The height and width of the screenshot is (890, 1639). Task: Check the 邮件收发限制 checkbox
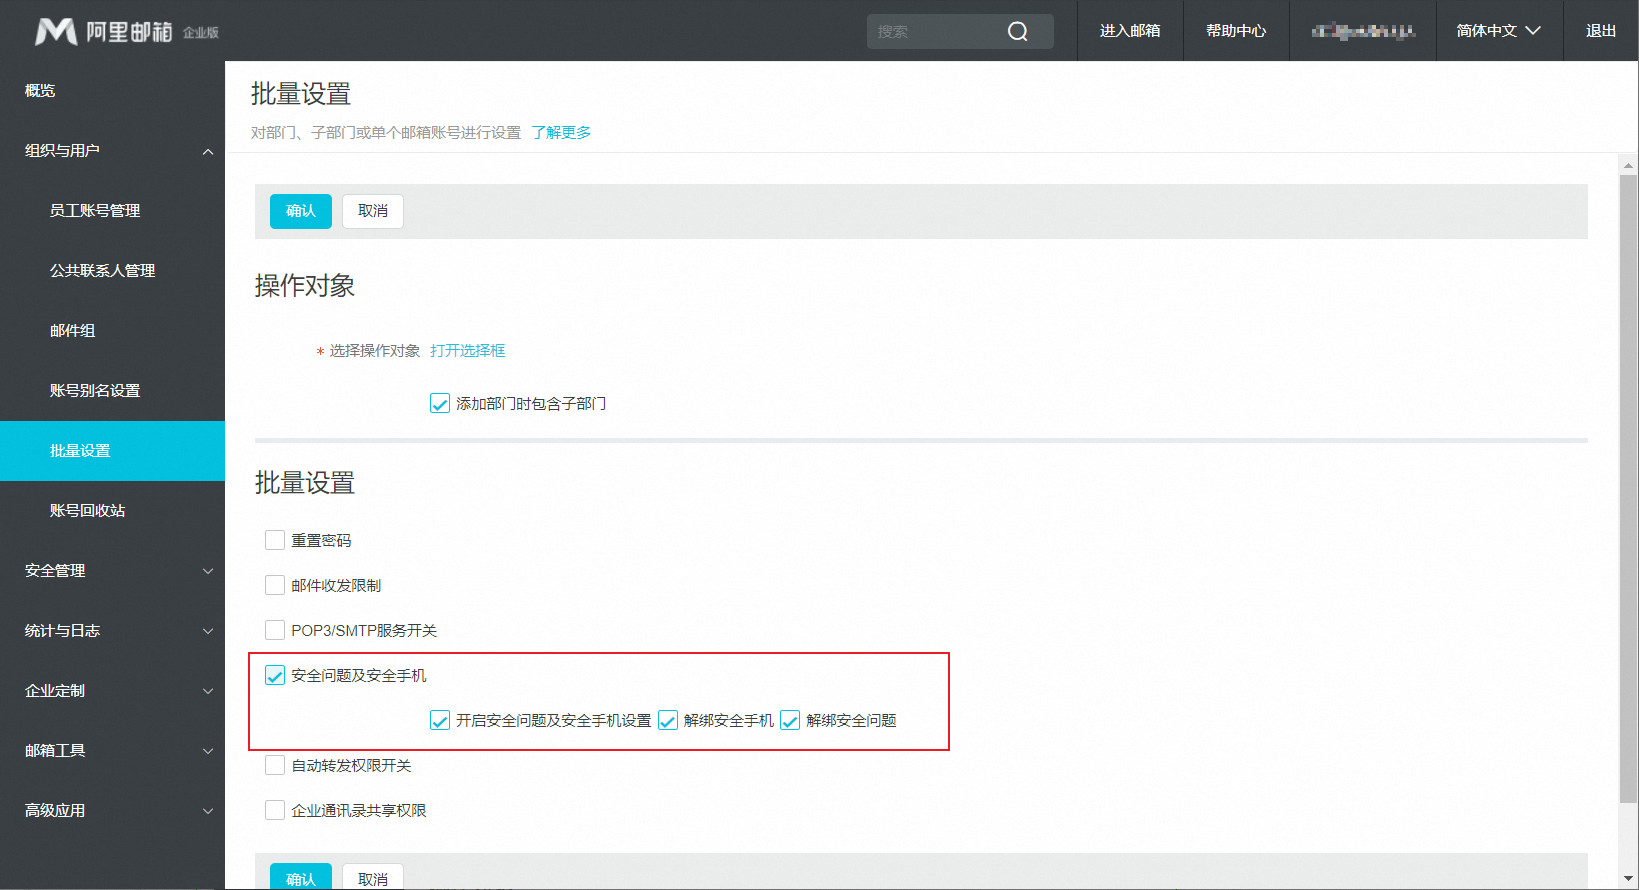pyautogui.click(x=275, y=585)
